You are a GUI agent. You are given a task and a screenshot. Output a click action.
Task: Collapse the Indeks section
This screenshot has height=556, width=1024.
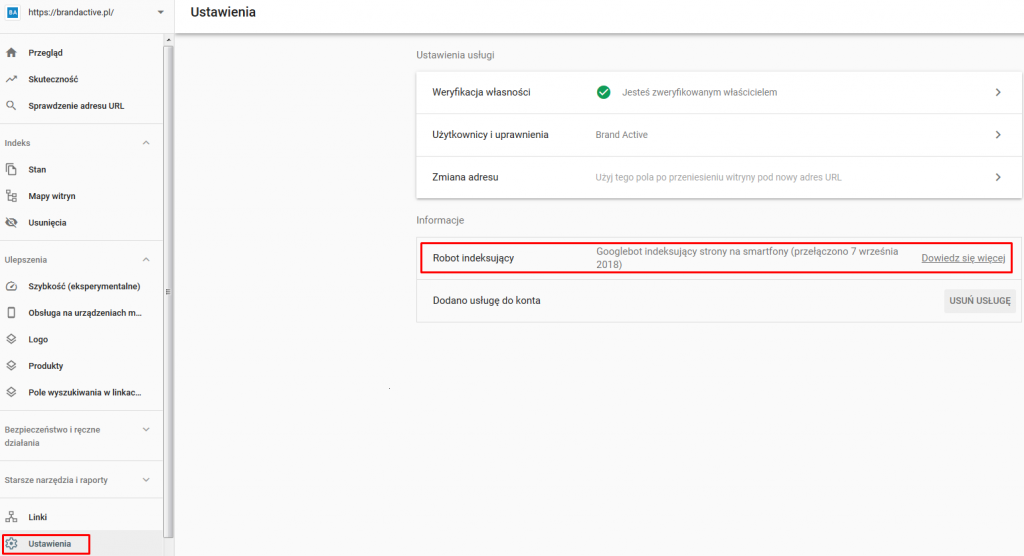click(x=146, y=143)
